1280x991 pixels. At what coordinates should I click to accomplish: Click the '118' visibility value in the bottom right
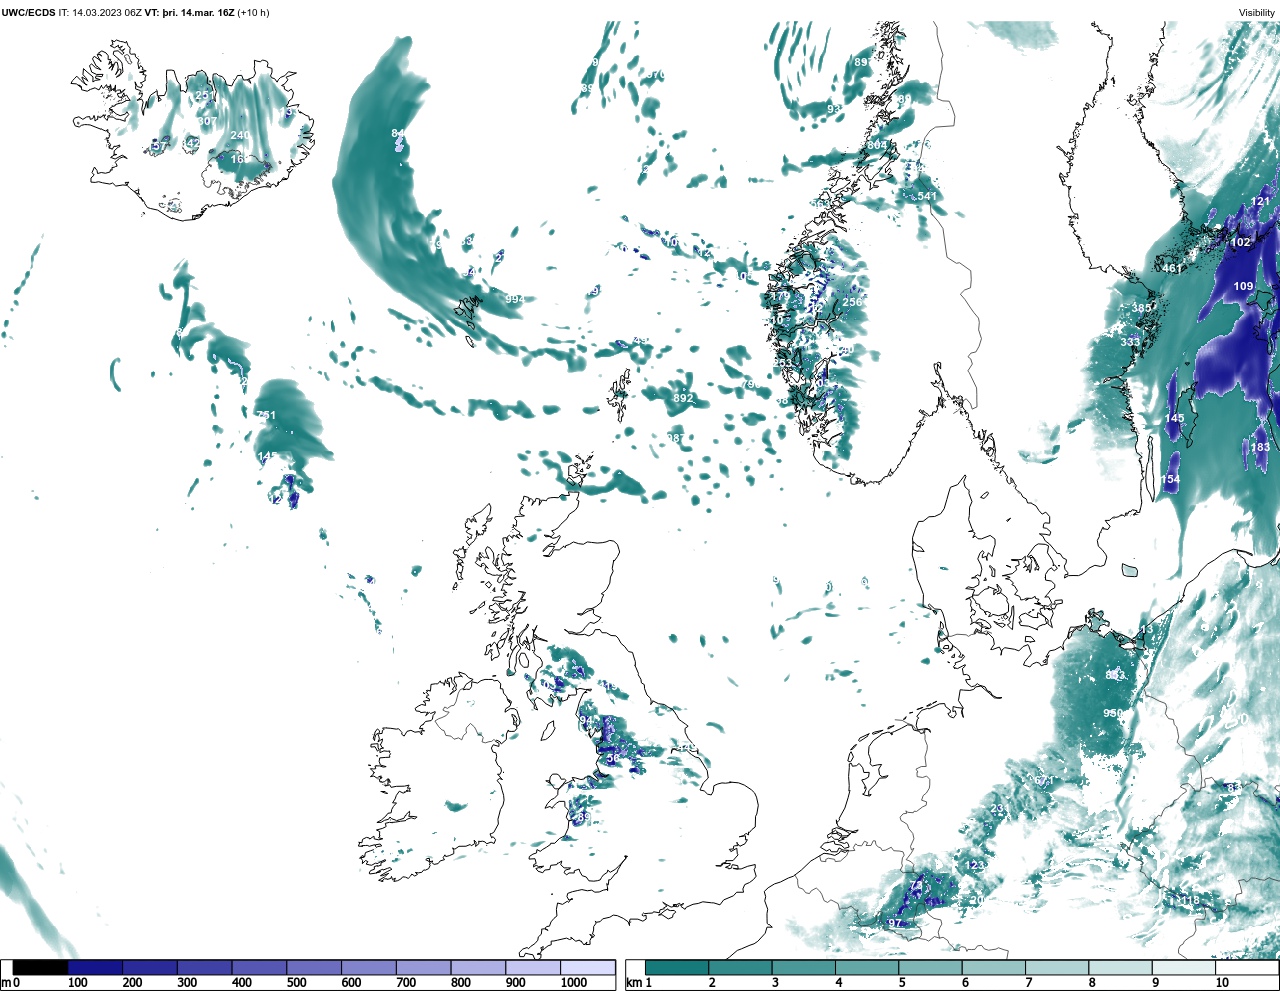[x=1189, y=900]
